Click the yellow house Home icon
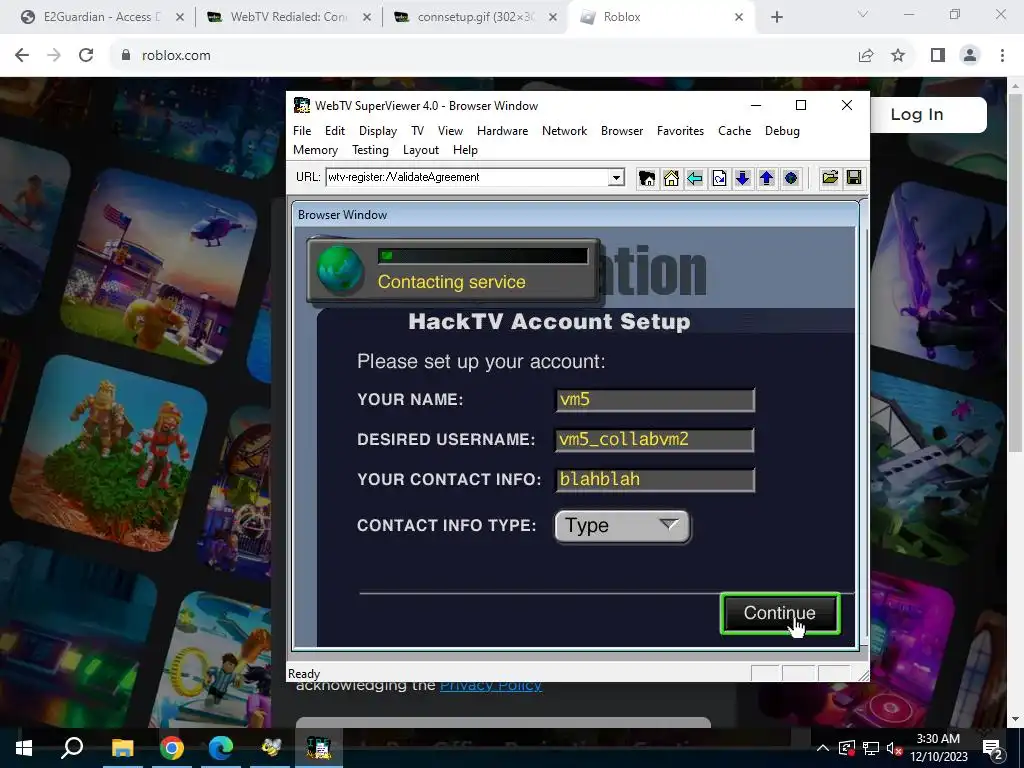 tap(671, 178)
